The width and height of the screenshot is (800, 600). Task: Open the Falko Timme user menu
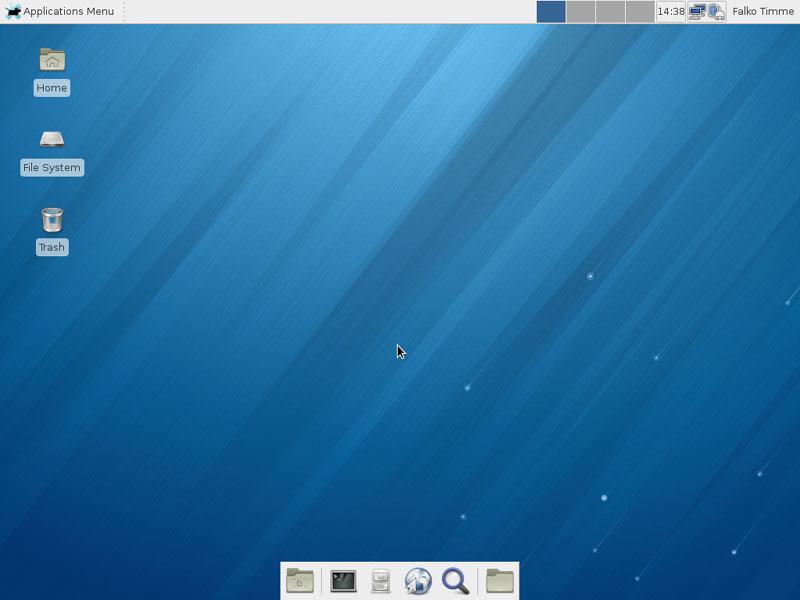coord(763,11)
